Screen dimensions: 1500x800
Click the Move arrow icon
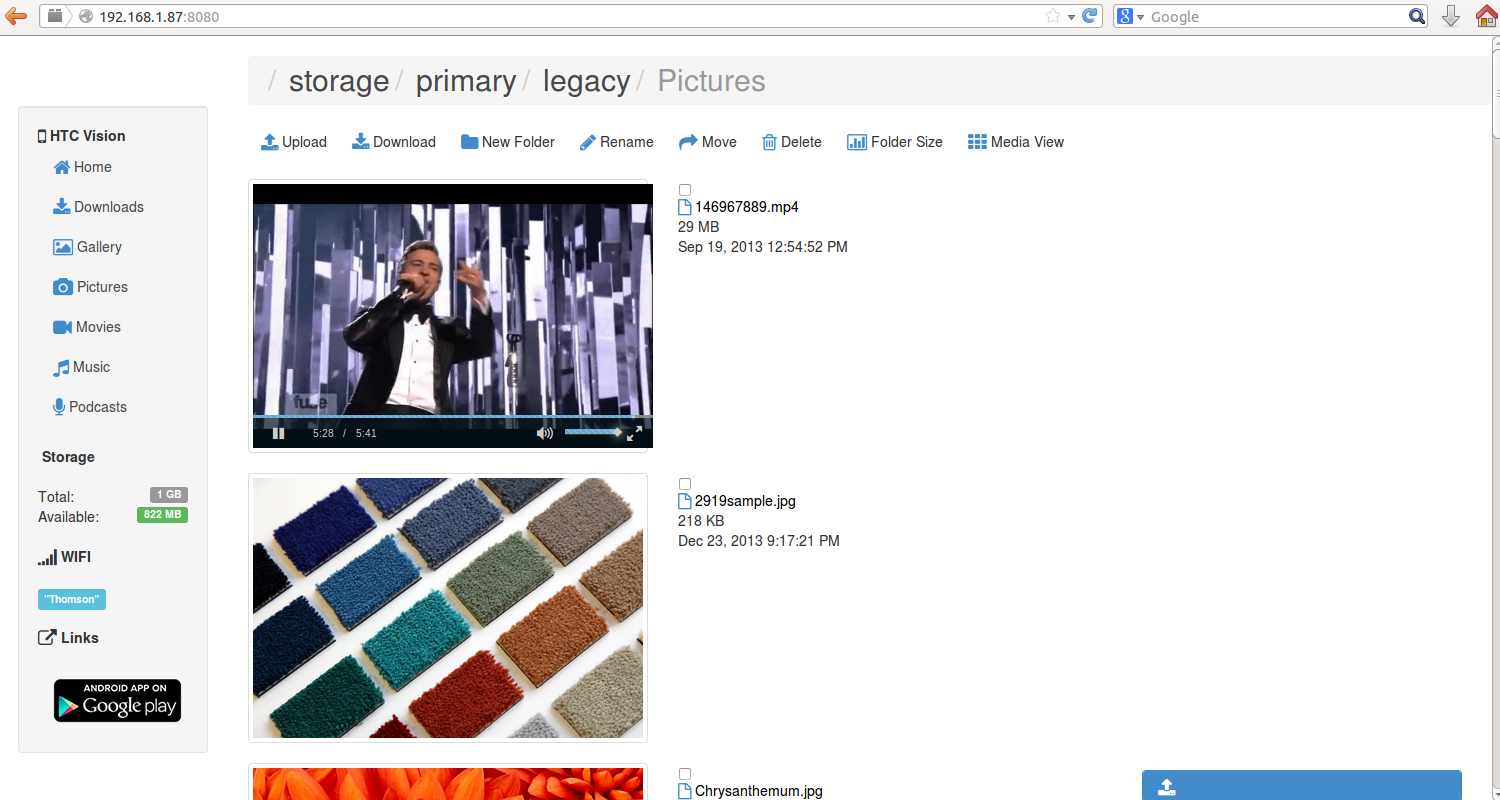click(x=688, y=142)
